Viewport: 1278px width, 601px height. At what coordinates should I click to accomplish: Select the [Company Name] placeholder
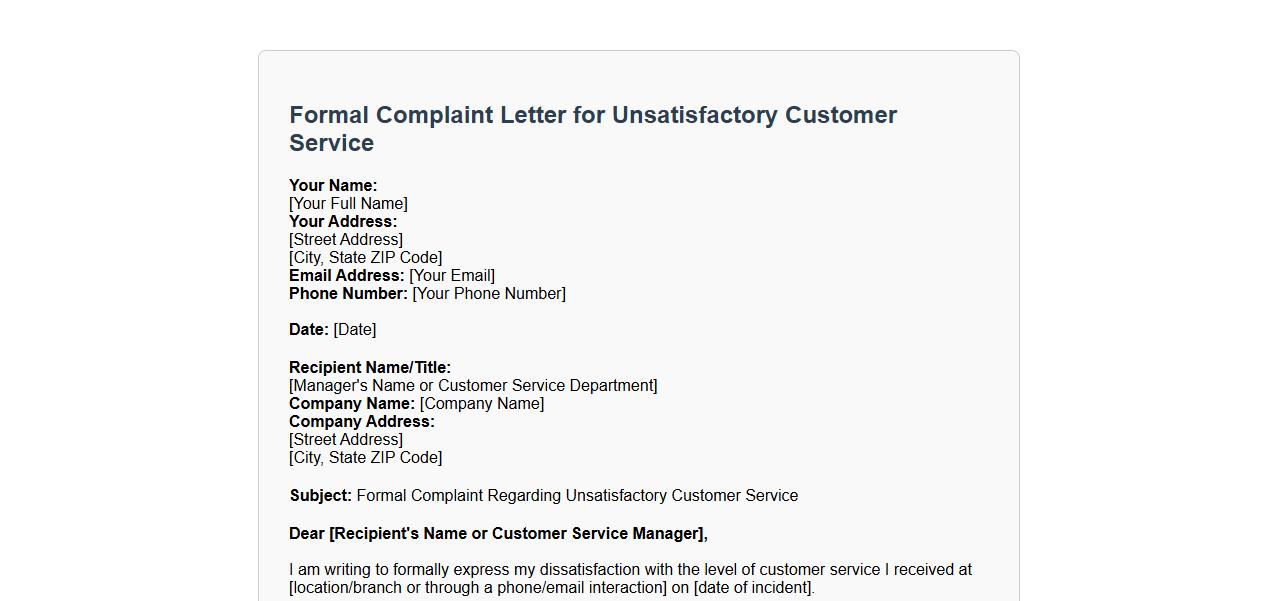482,404
